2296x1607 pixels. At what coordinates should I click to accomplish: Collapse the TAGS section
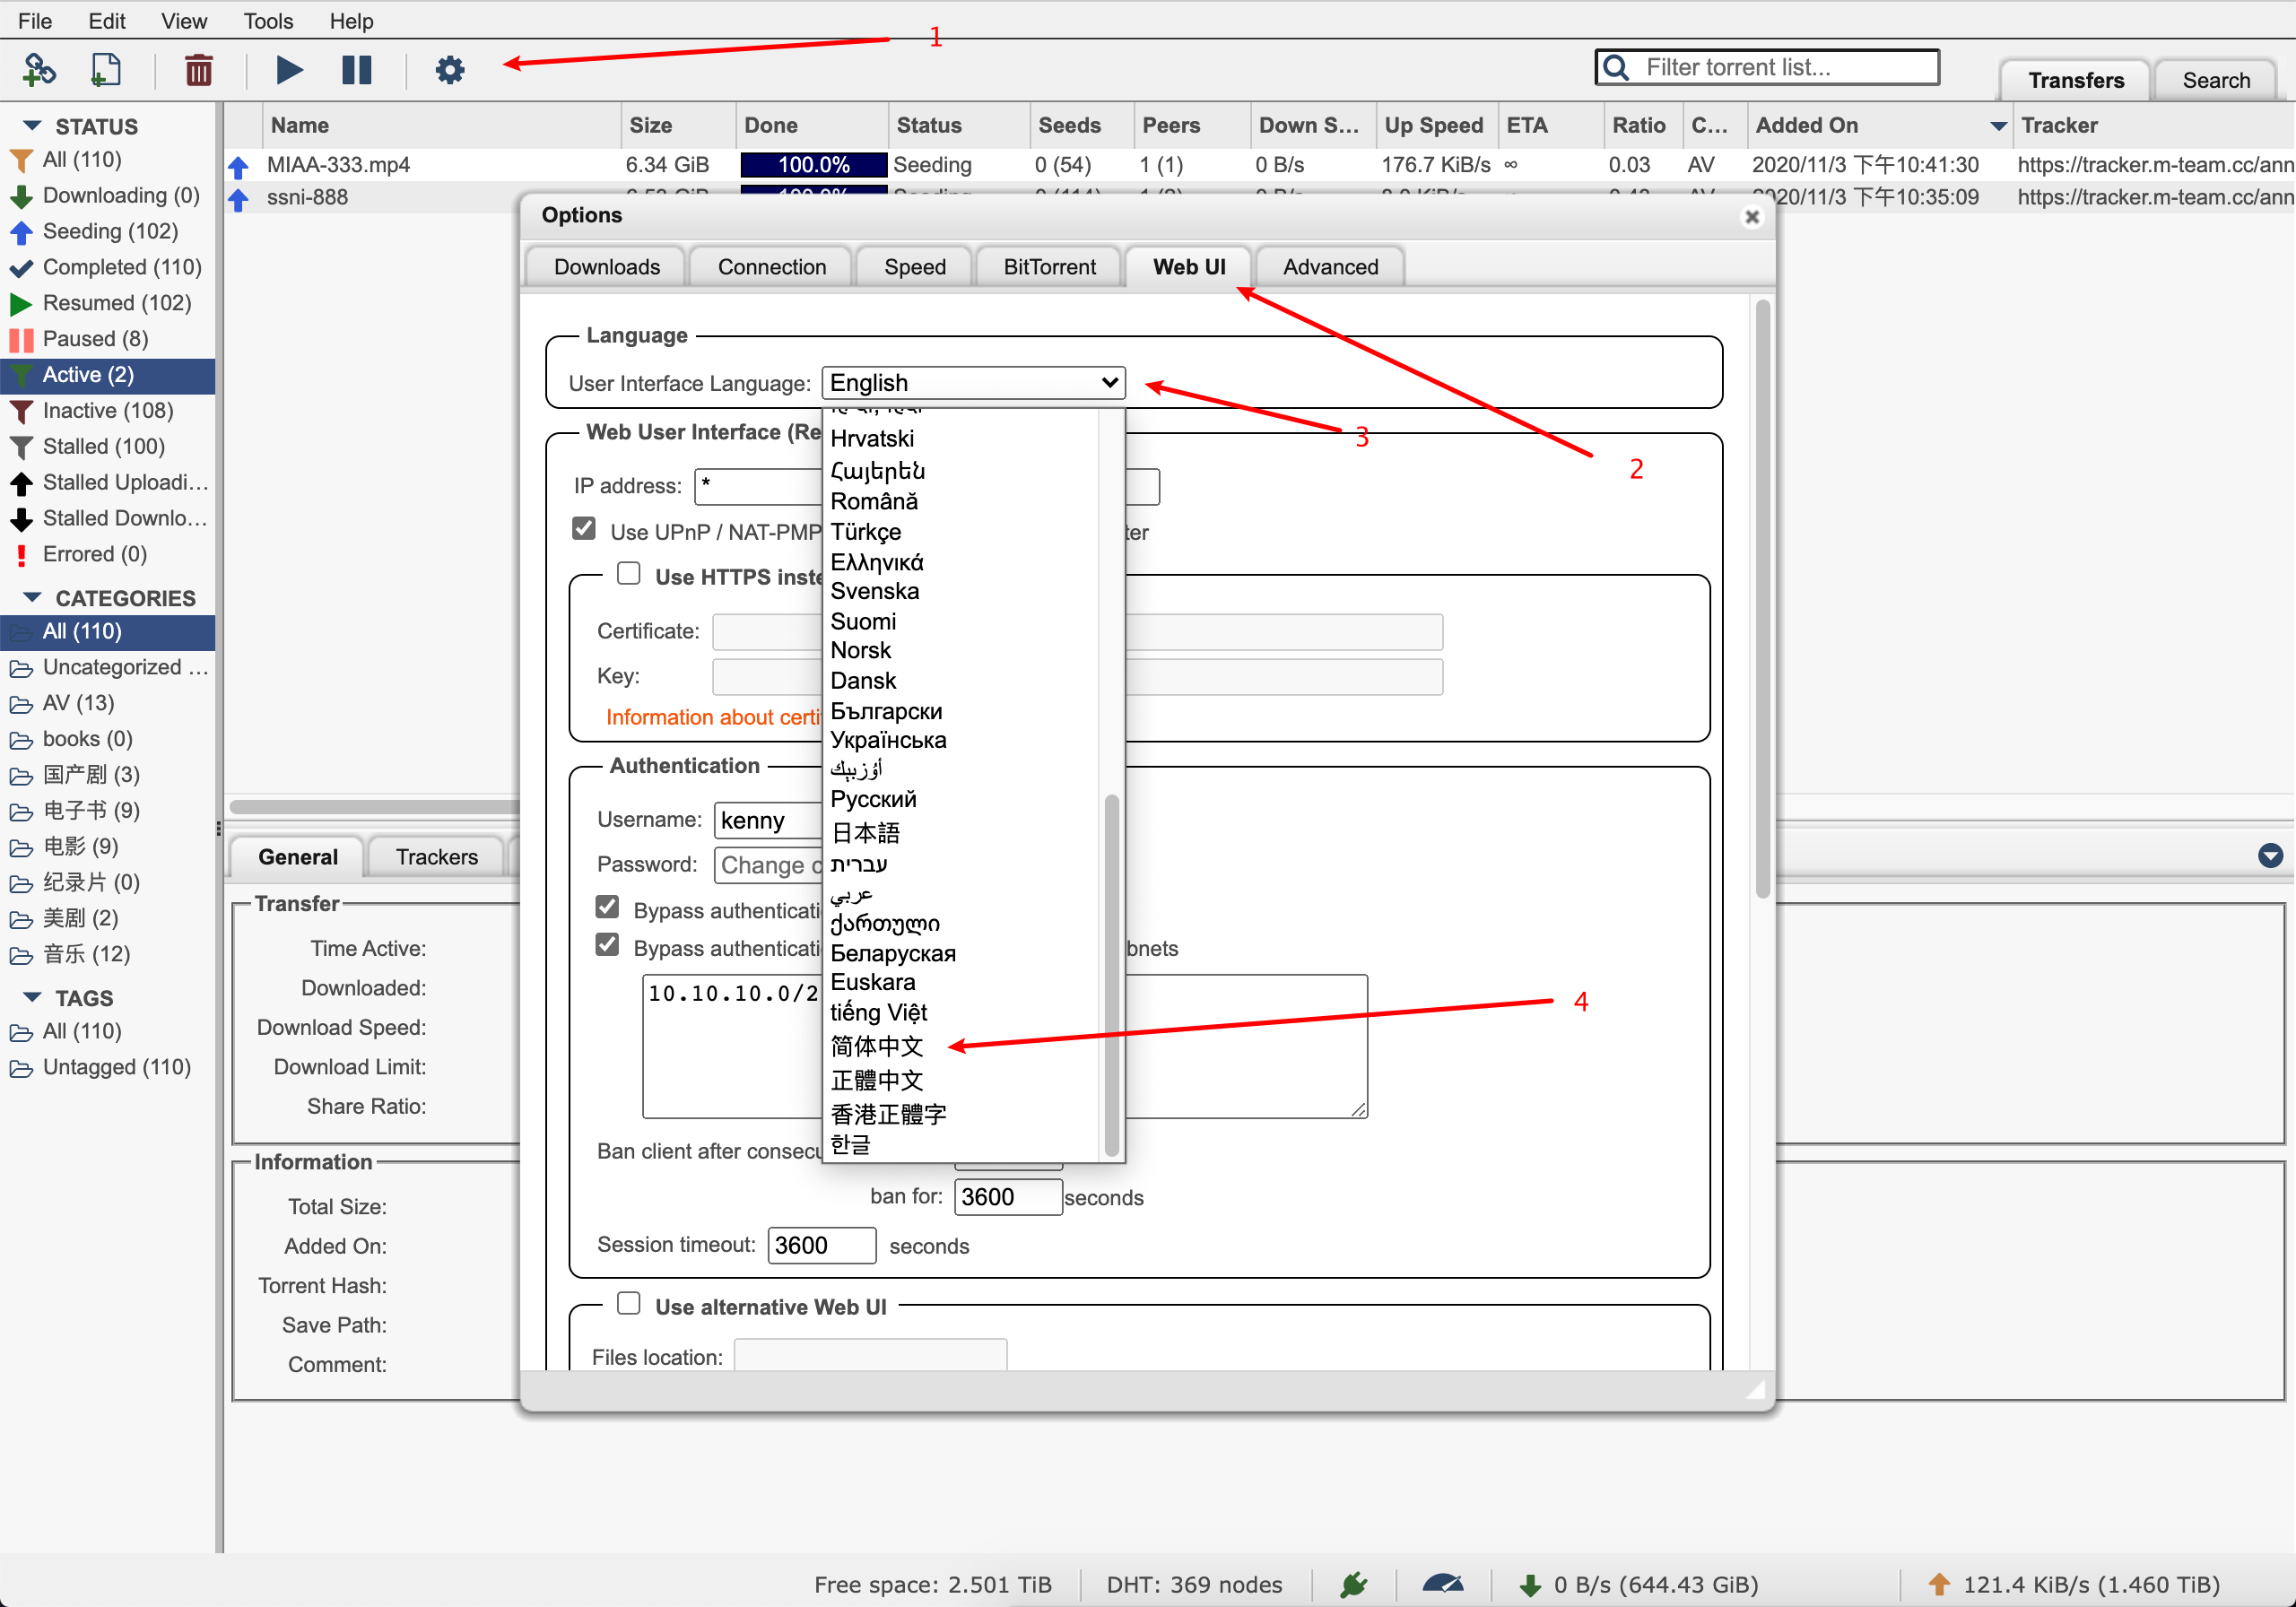[x=32, y=998]
